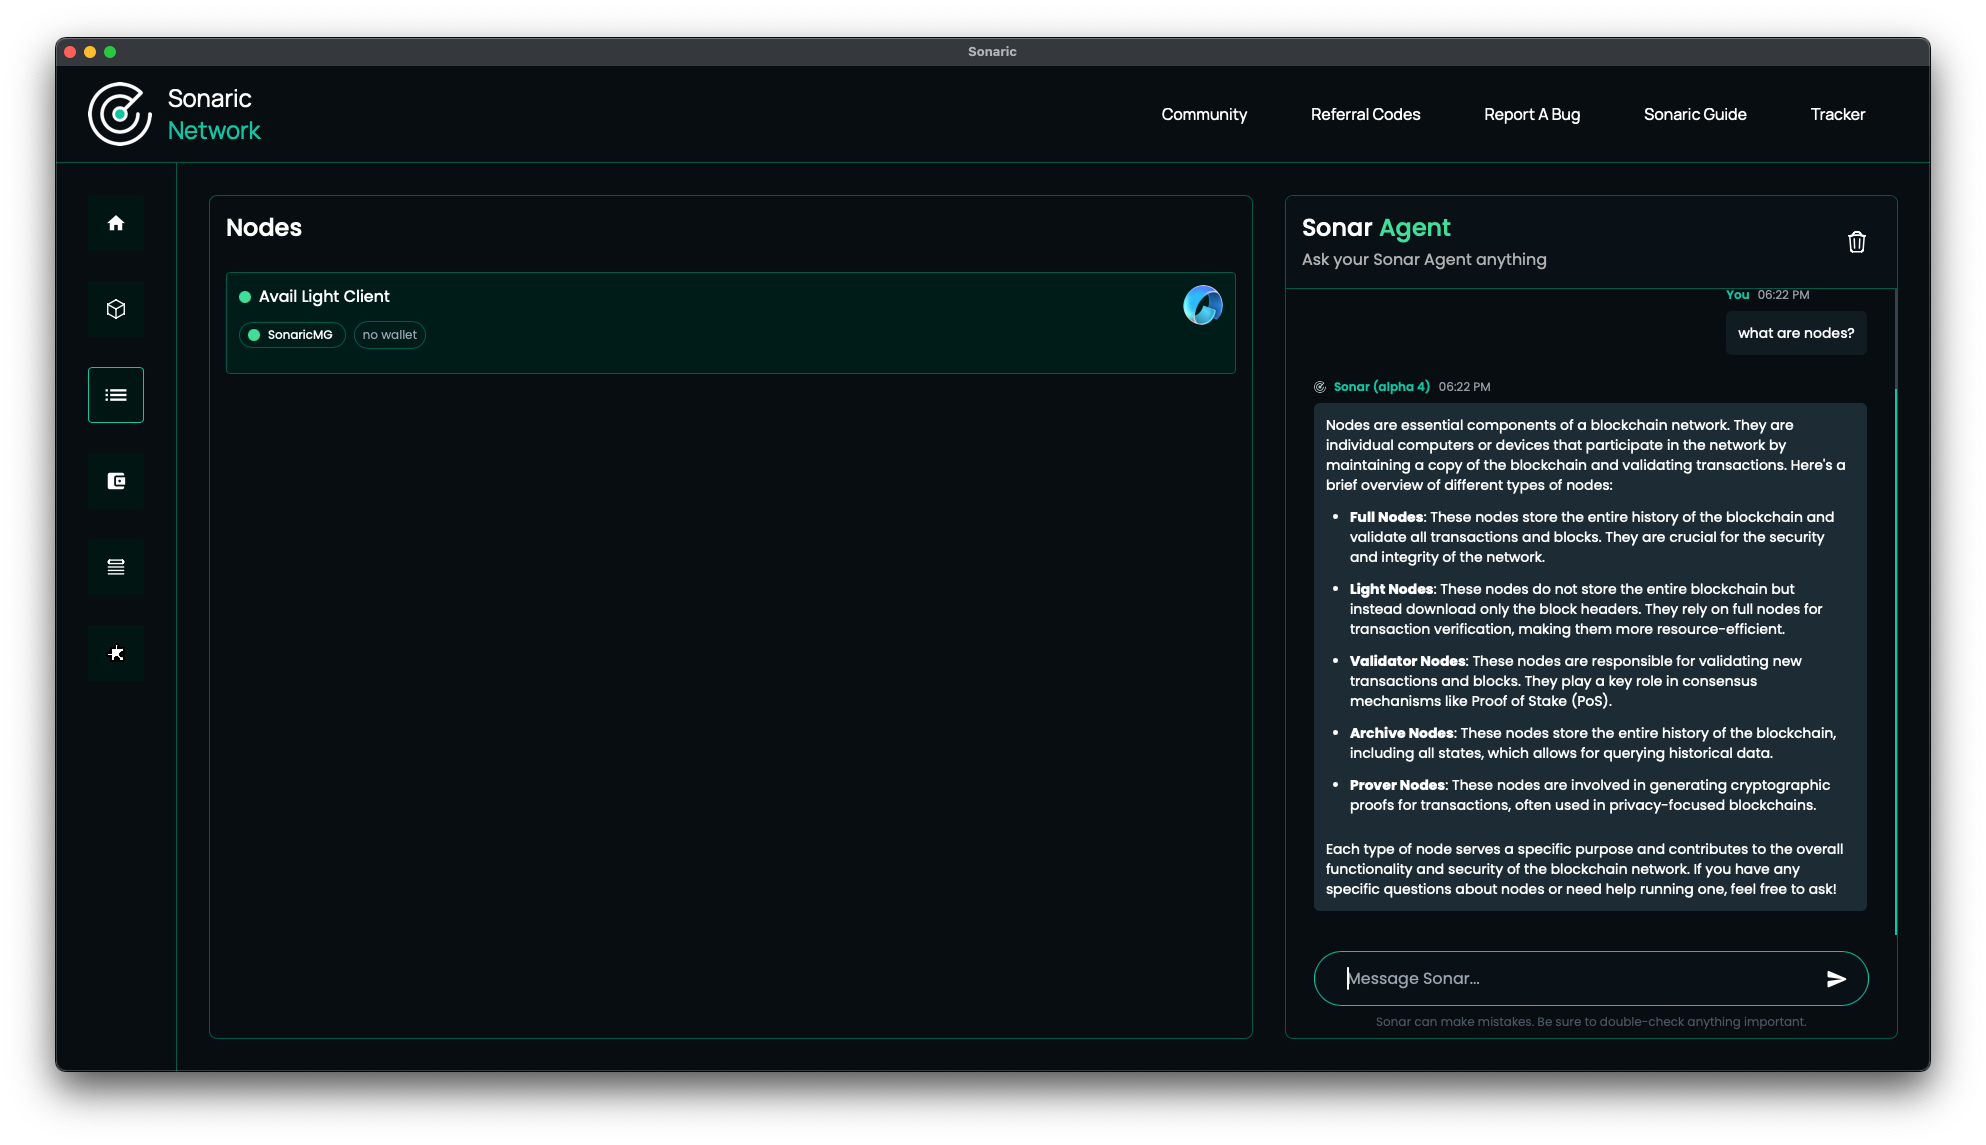The image size is (1986, 1145).
Task: Open the stacked layers sidebar icon
Action: click(116, 567)
